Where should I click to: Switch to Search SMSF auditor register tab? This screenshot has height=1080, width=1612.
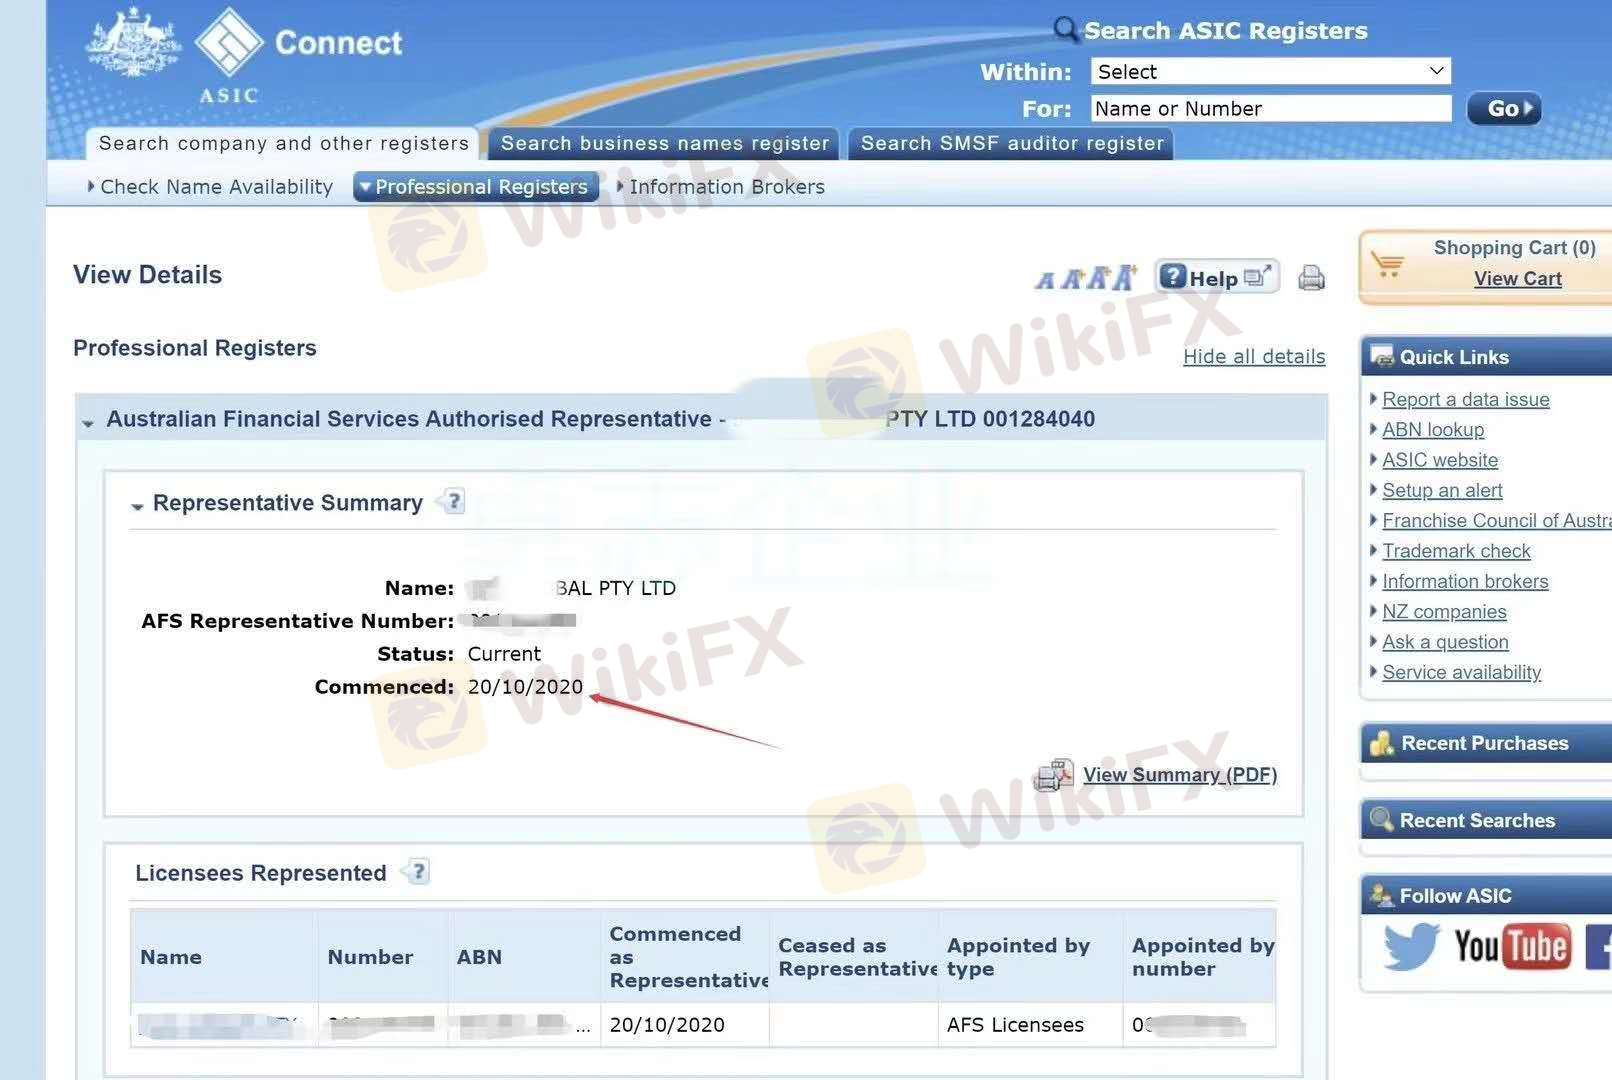coord(1011,143)
